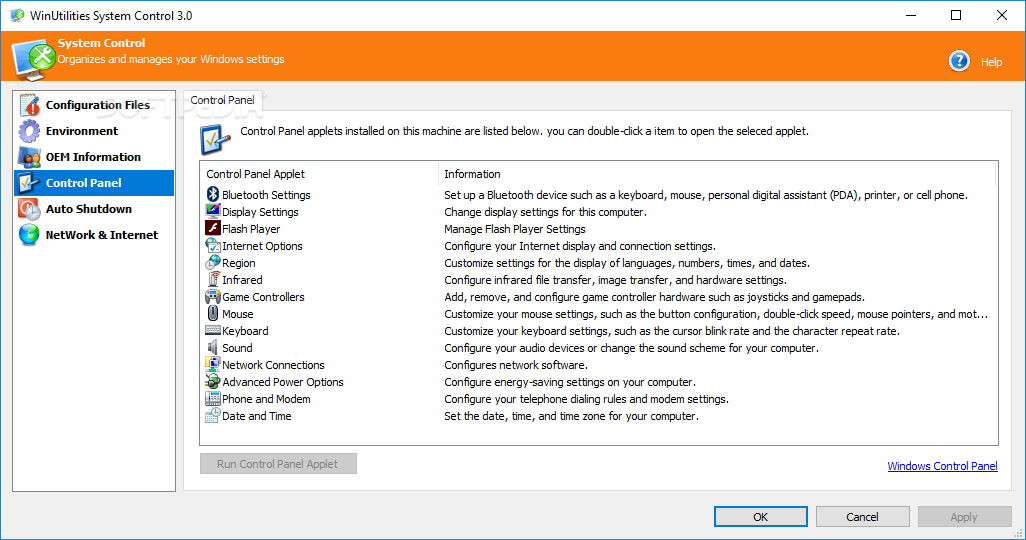Screen dimensions: 1026x540
Task: Click 'Change display settings for this computer.' text
Action: coord(545,212)
